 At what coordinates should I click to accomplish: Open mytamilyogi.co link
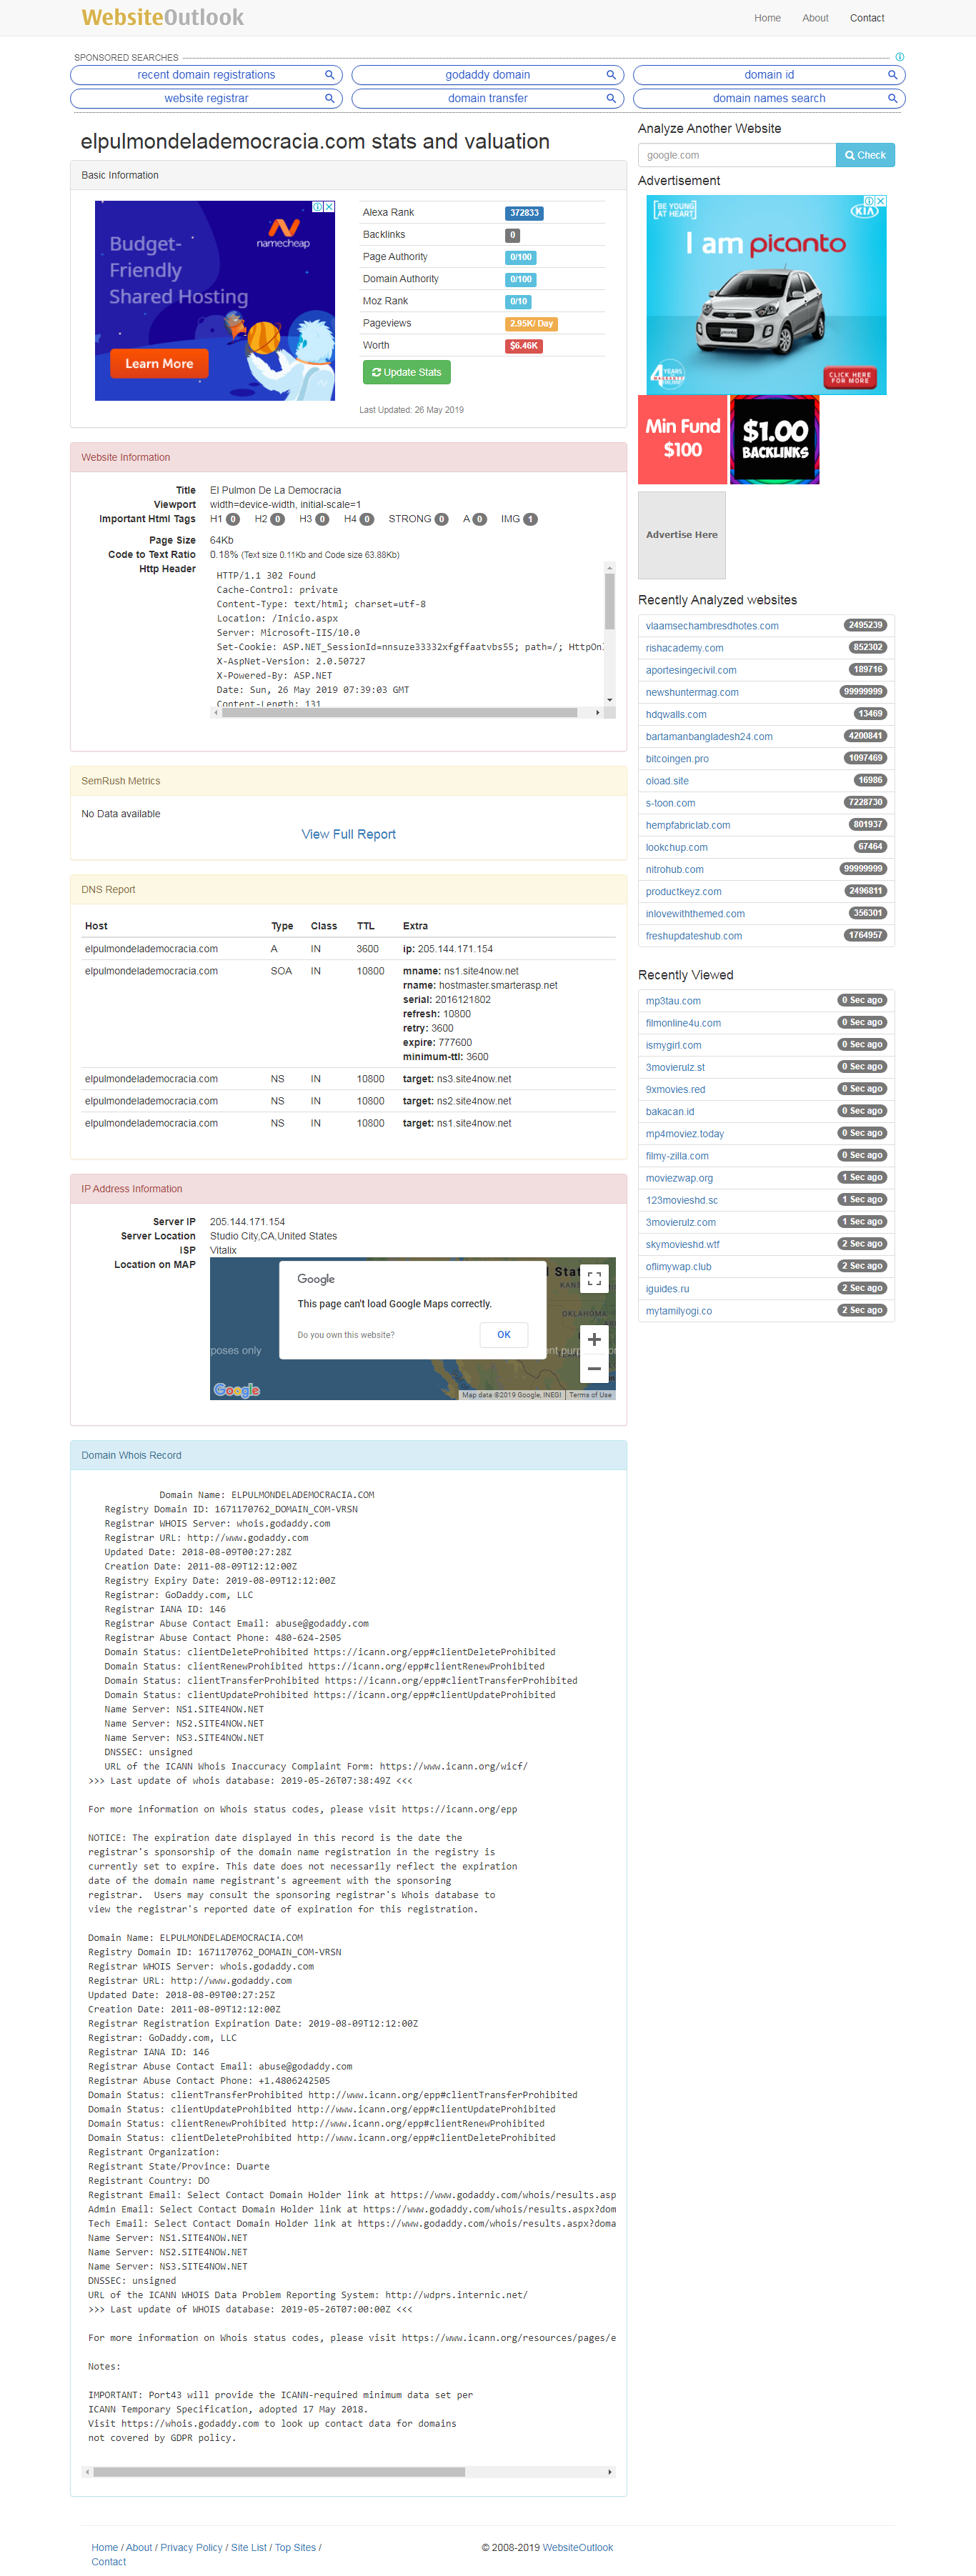678,1311
